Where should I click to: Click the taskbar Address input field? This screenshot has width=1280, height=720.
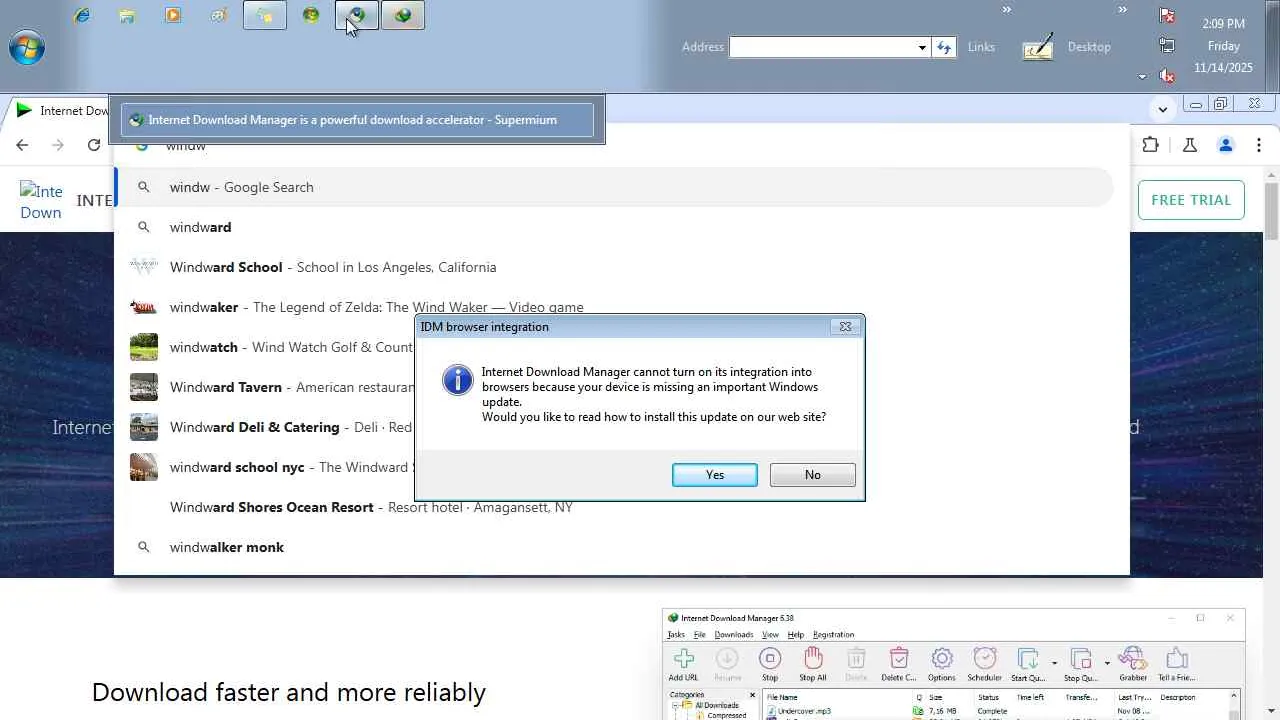822,47
